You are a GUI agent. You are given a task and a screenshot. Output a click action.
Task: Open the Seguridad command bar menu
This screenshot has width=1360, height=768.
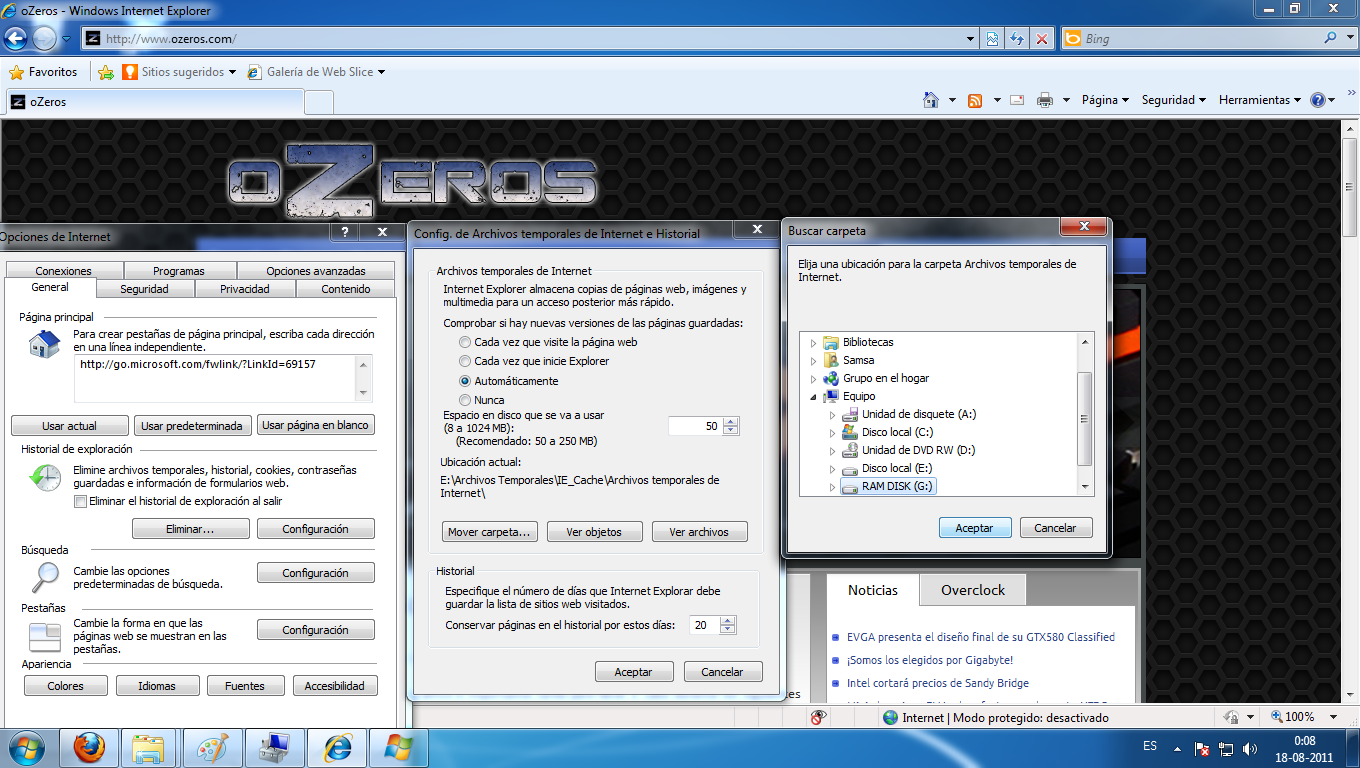click(x=1174, y=100)
